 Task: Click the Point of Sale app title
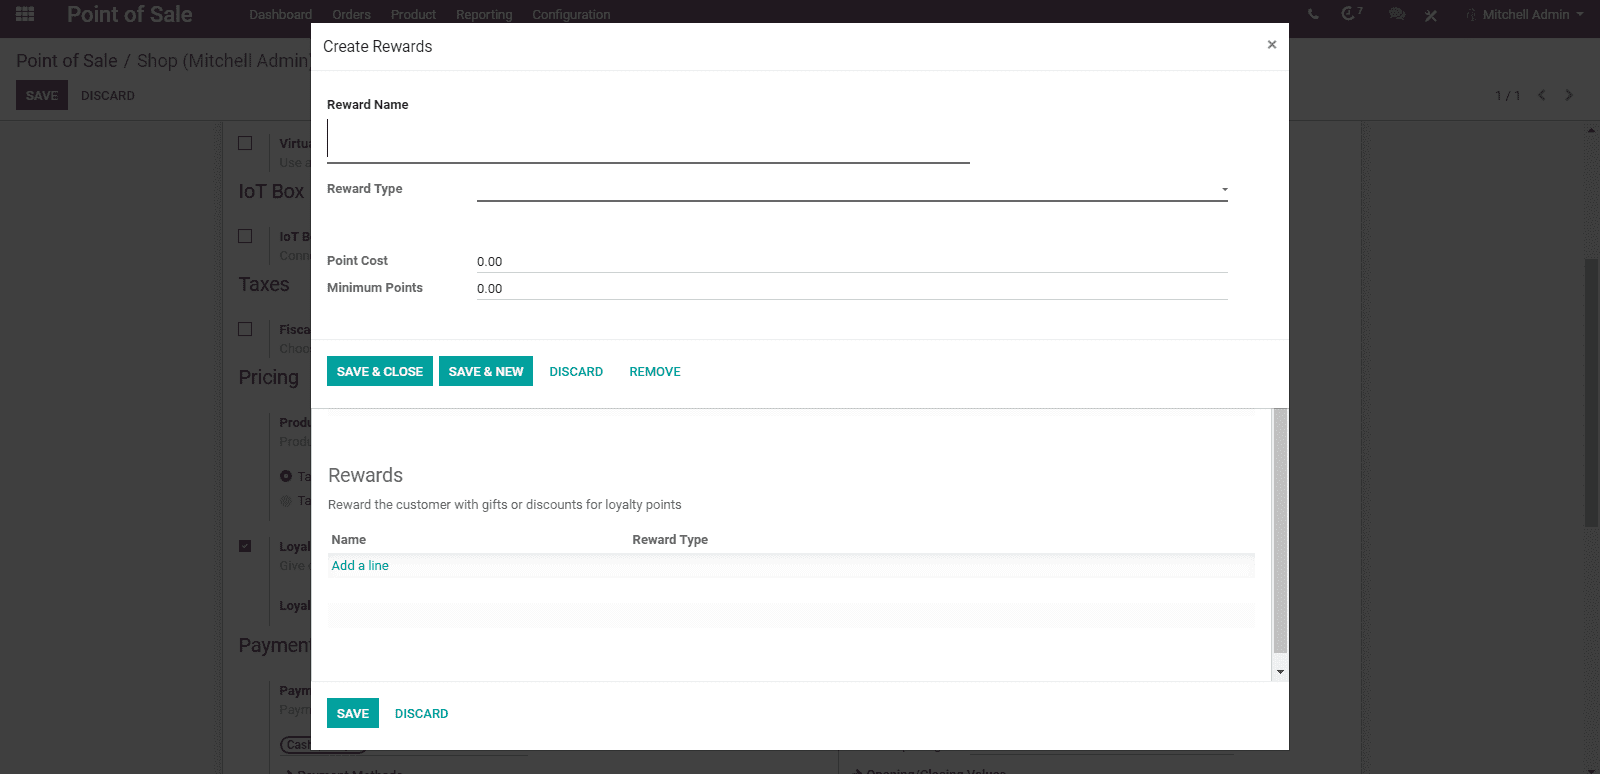(129, 14)
